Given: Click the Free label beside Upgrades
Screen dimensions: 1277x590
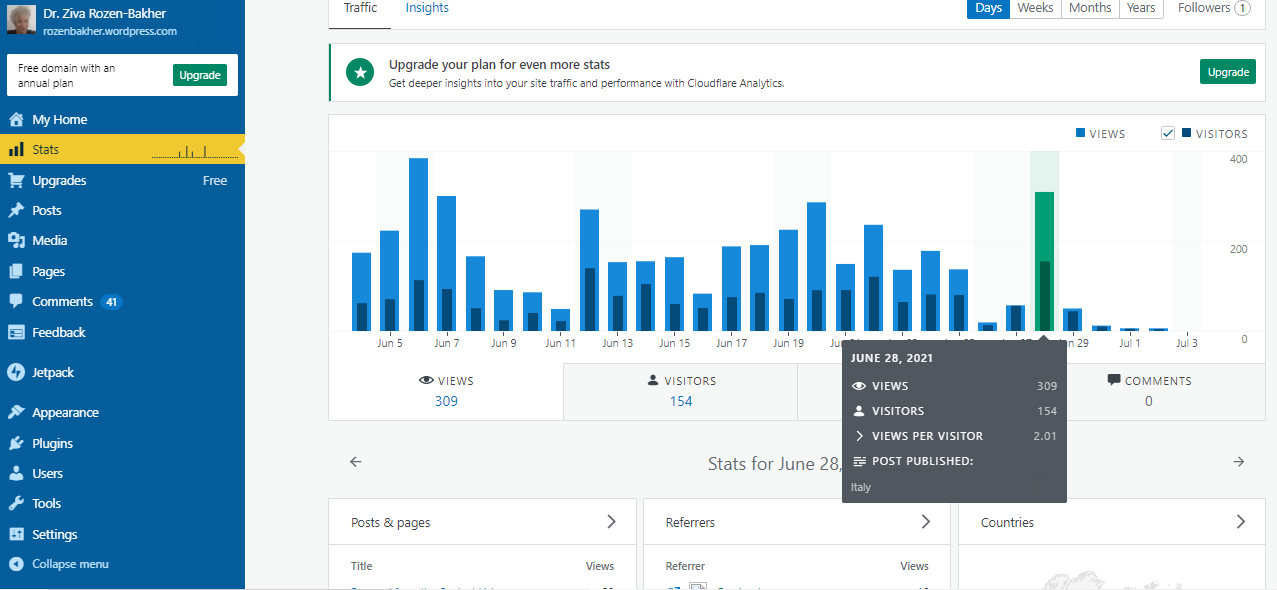Looking at the screenshot, I should [x=215, y=181].
